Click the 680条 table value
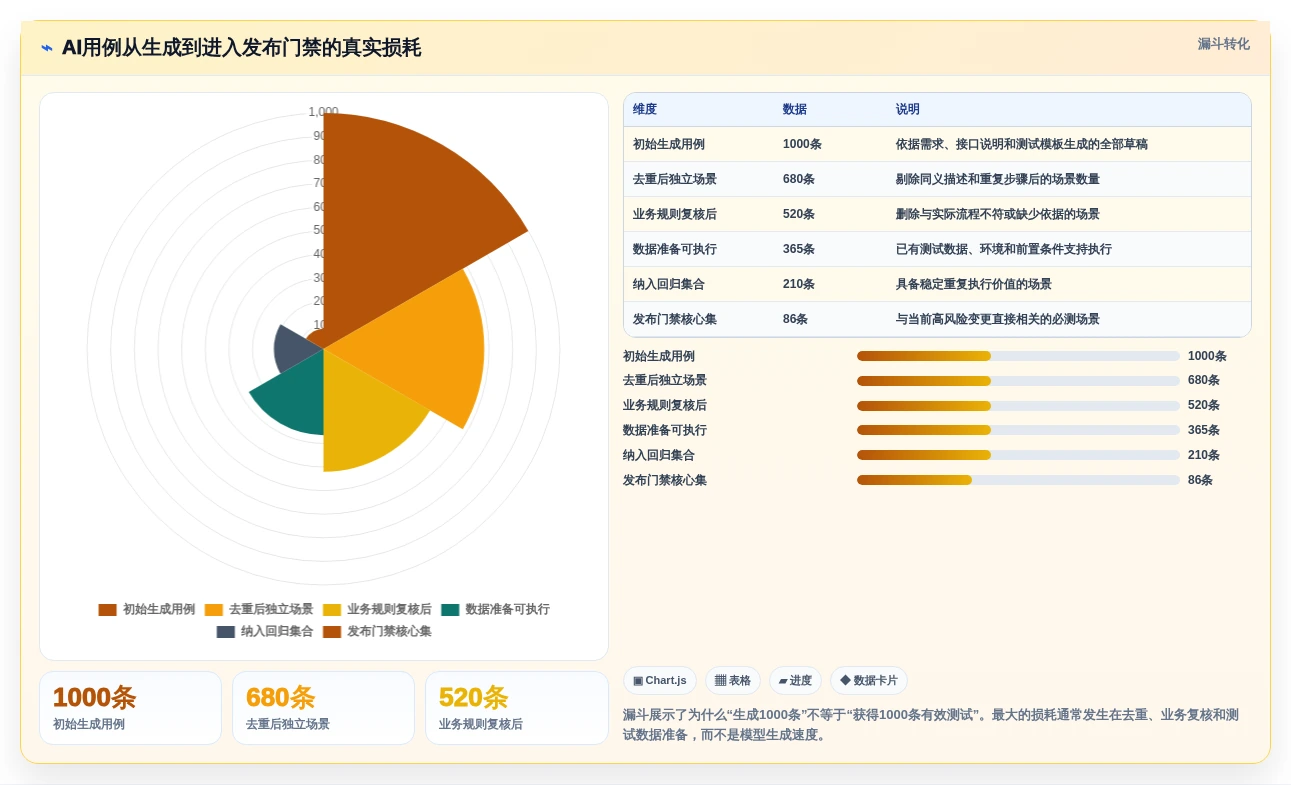Image resolution: width=1291 pixels, height=785 pixels. (x=799, y=180)
